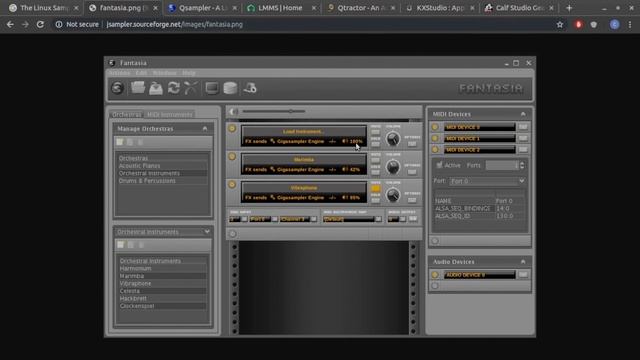Open the Help menu in Fantasia
This screenshot has height=360, width=640.
[x=189, y=73]
